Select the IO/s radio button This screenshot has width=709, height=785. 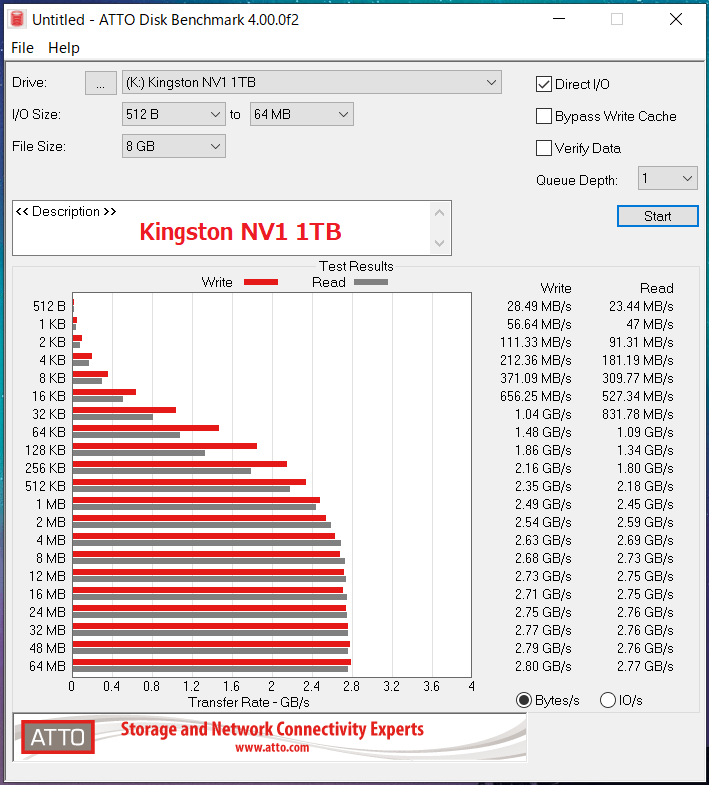point(608,700)
